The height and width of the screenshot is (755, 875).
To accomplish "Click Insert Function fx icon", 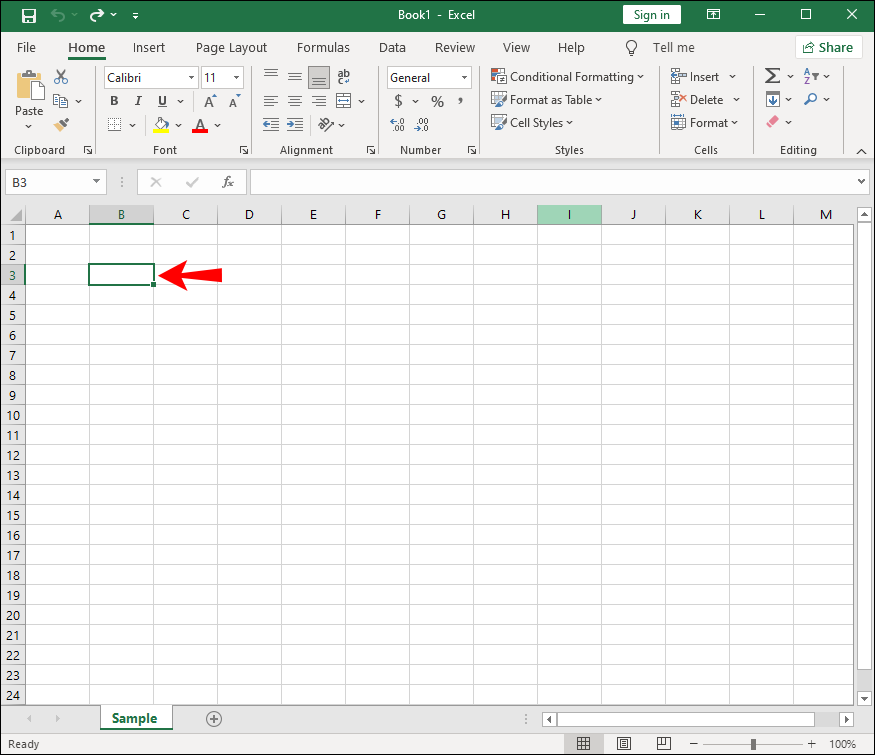I will coord(228,182).
